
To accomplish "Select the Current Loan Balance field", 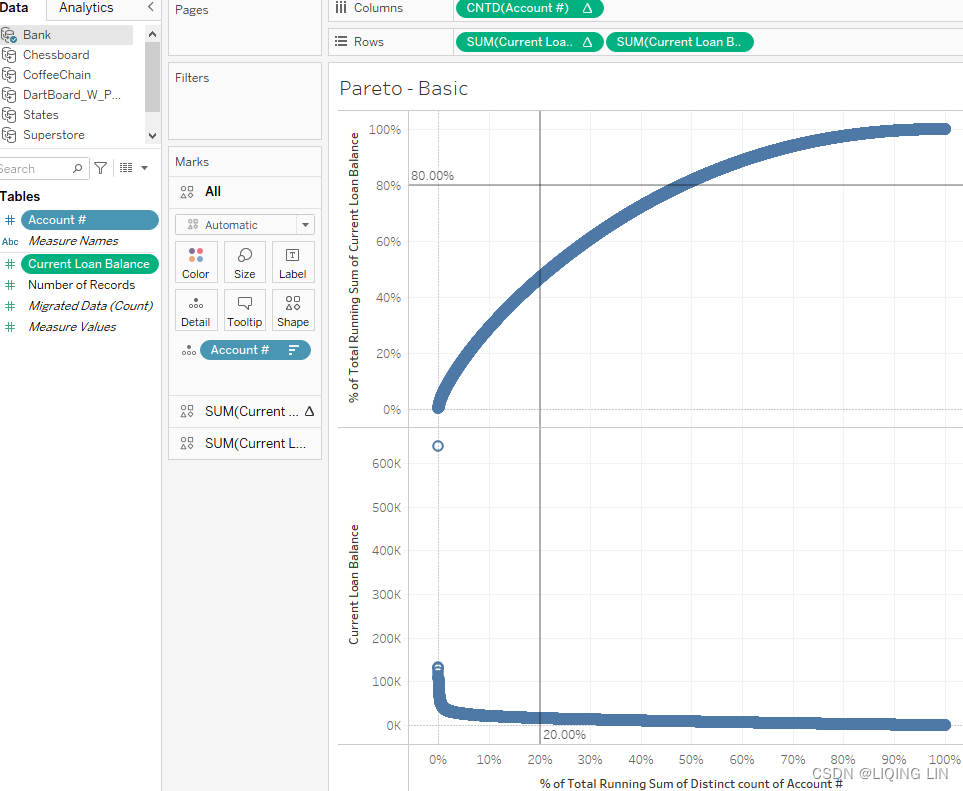I will [90, 264].
